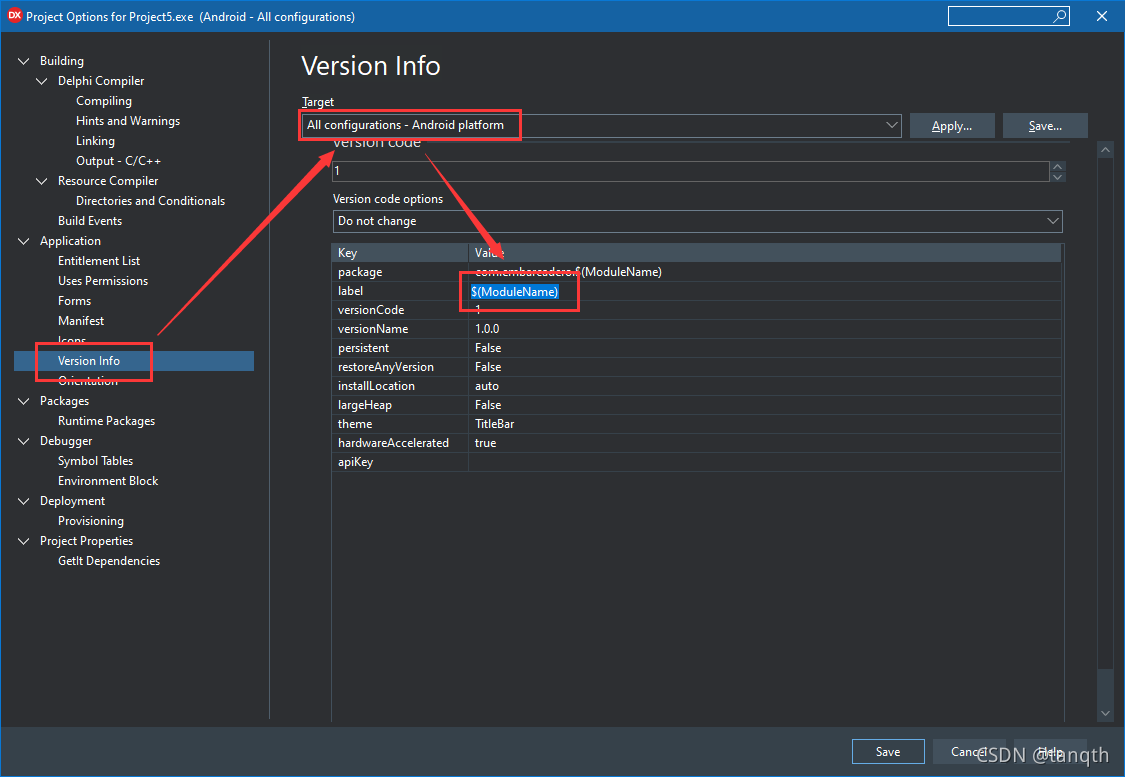Image resolution: width=1125 pixels, height=777 pixels.
Task: Click the Apply... button
Action: point(952,126)
